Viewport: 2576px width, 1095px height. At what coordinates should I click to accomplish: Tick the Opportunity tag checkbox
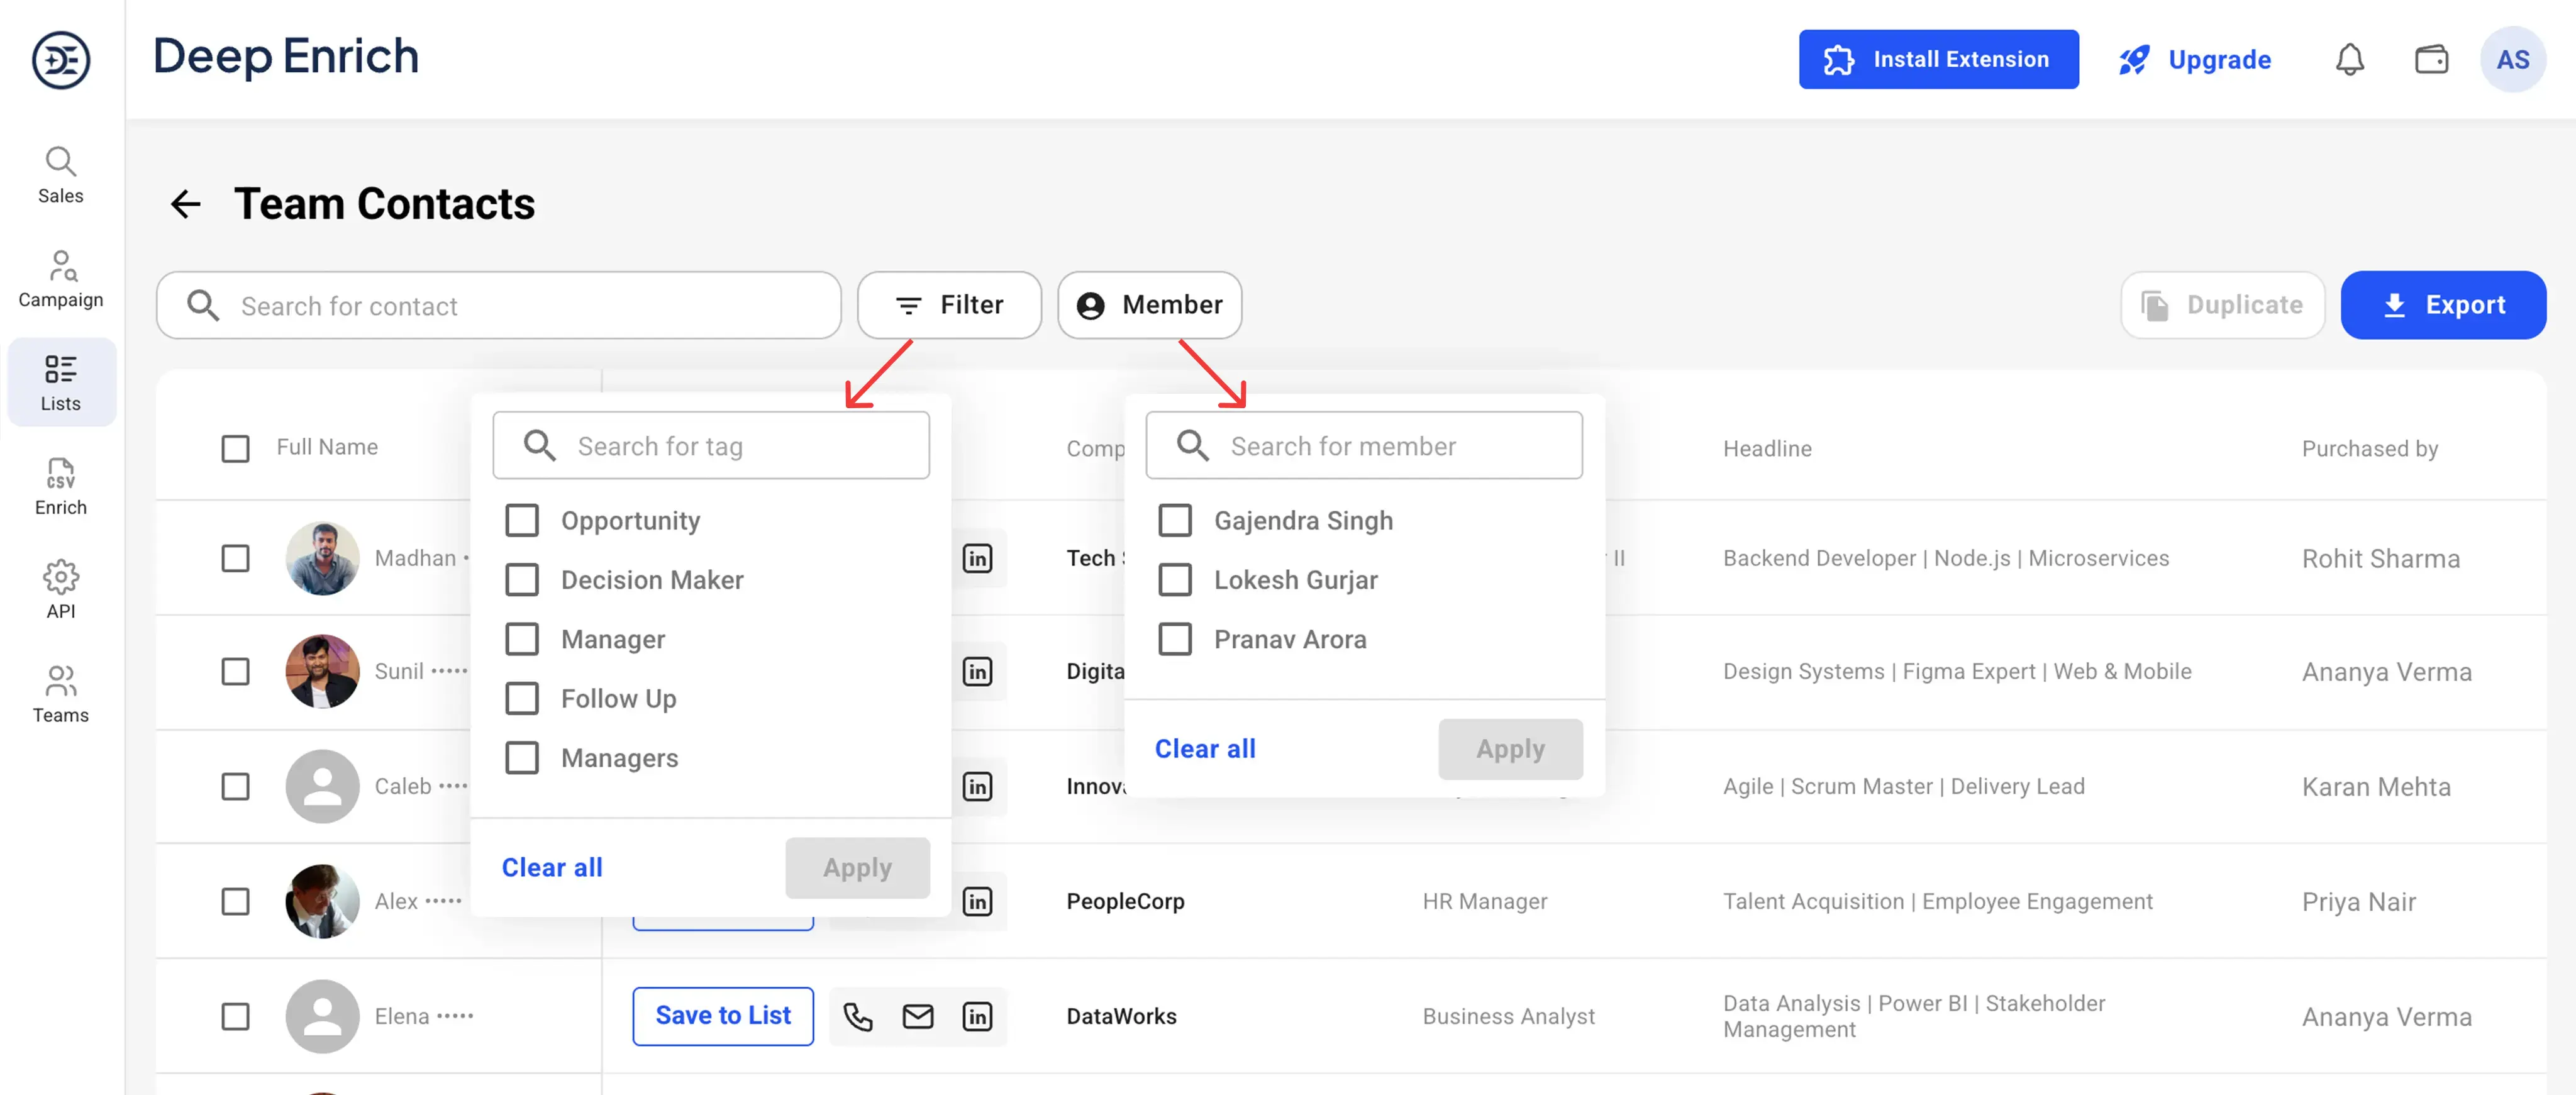pyautogui.click(x=521, y=520)
